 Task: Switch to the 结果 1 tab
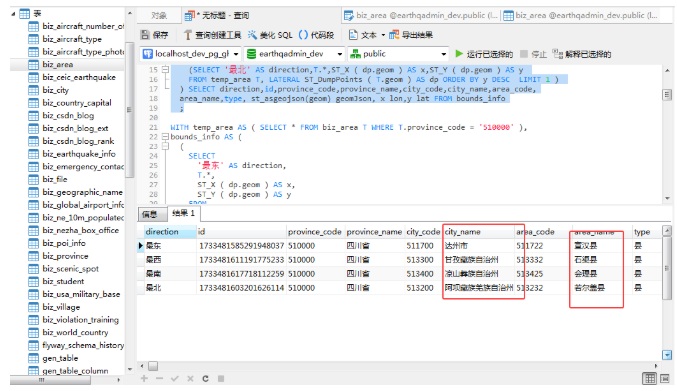(x=183, y=213)
